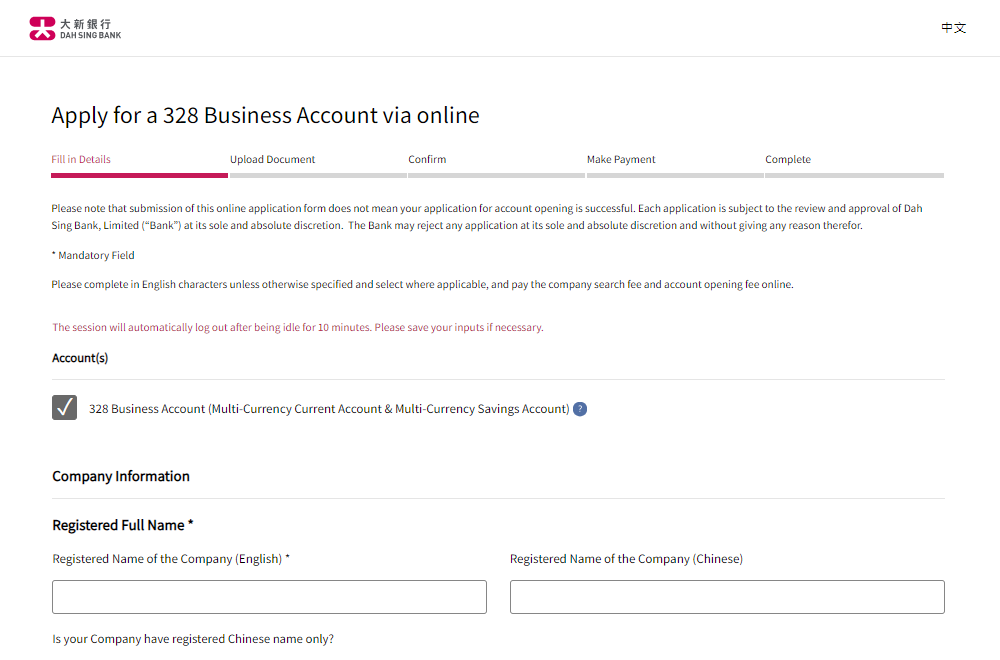
Task: Click the checkmark icon in the account checkbox
Action: (64, 408)
